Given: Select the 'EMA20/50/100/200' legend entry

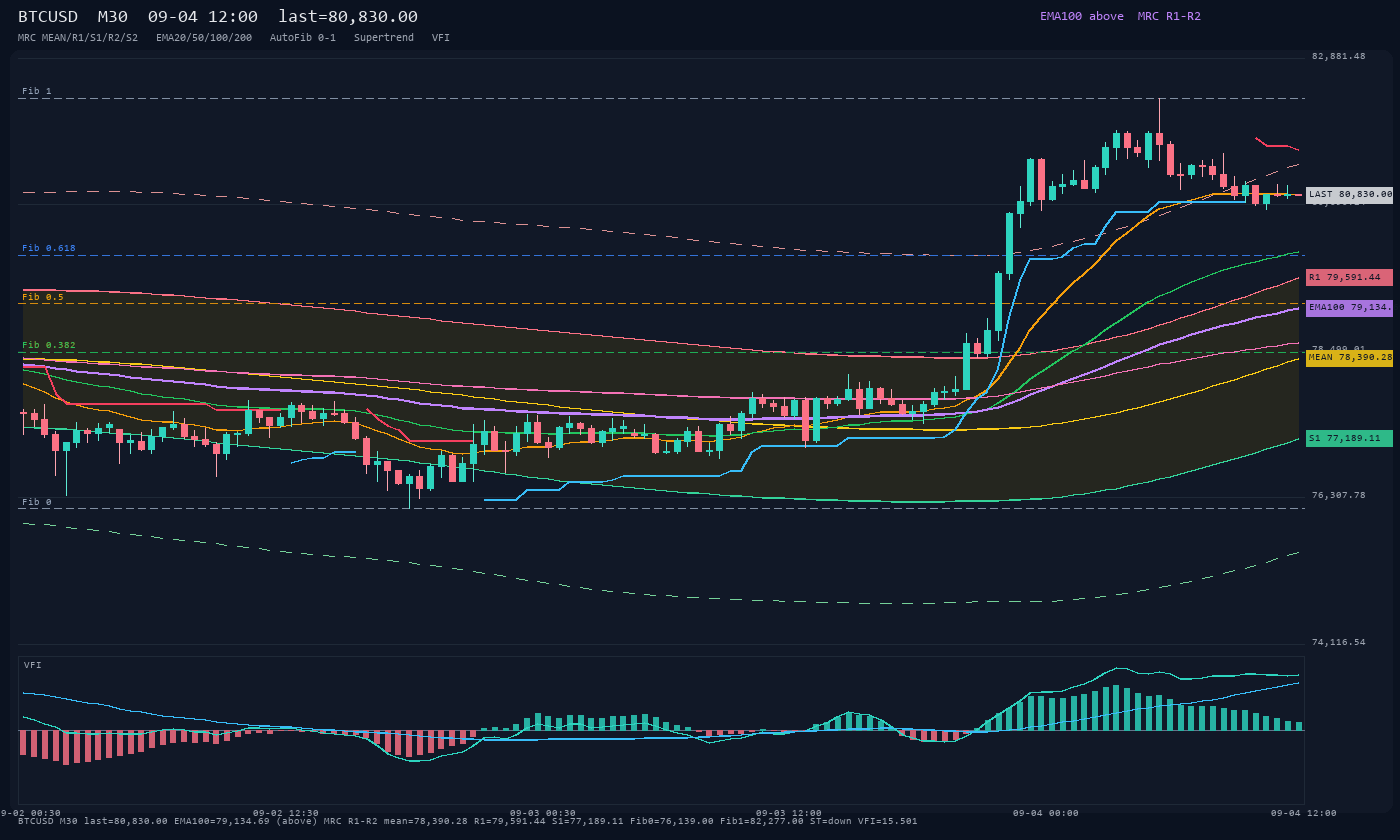Looking at the screenshot, I should (204, 37).
